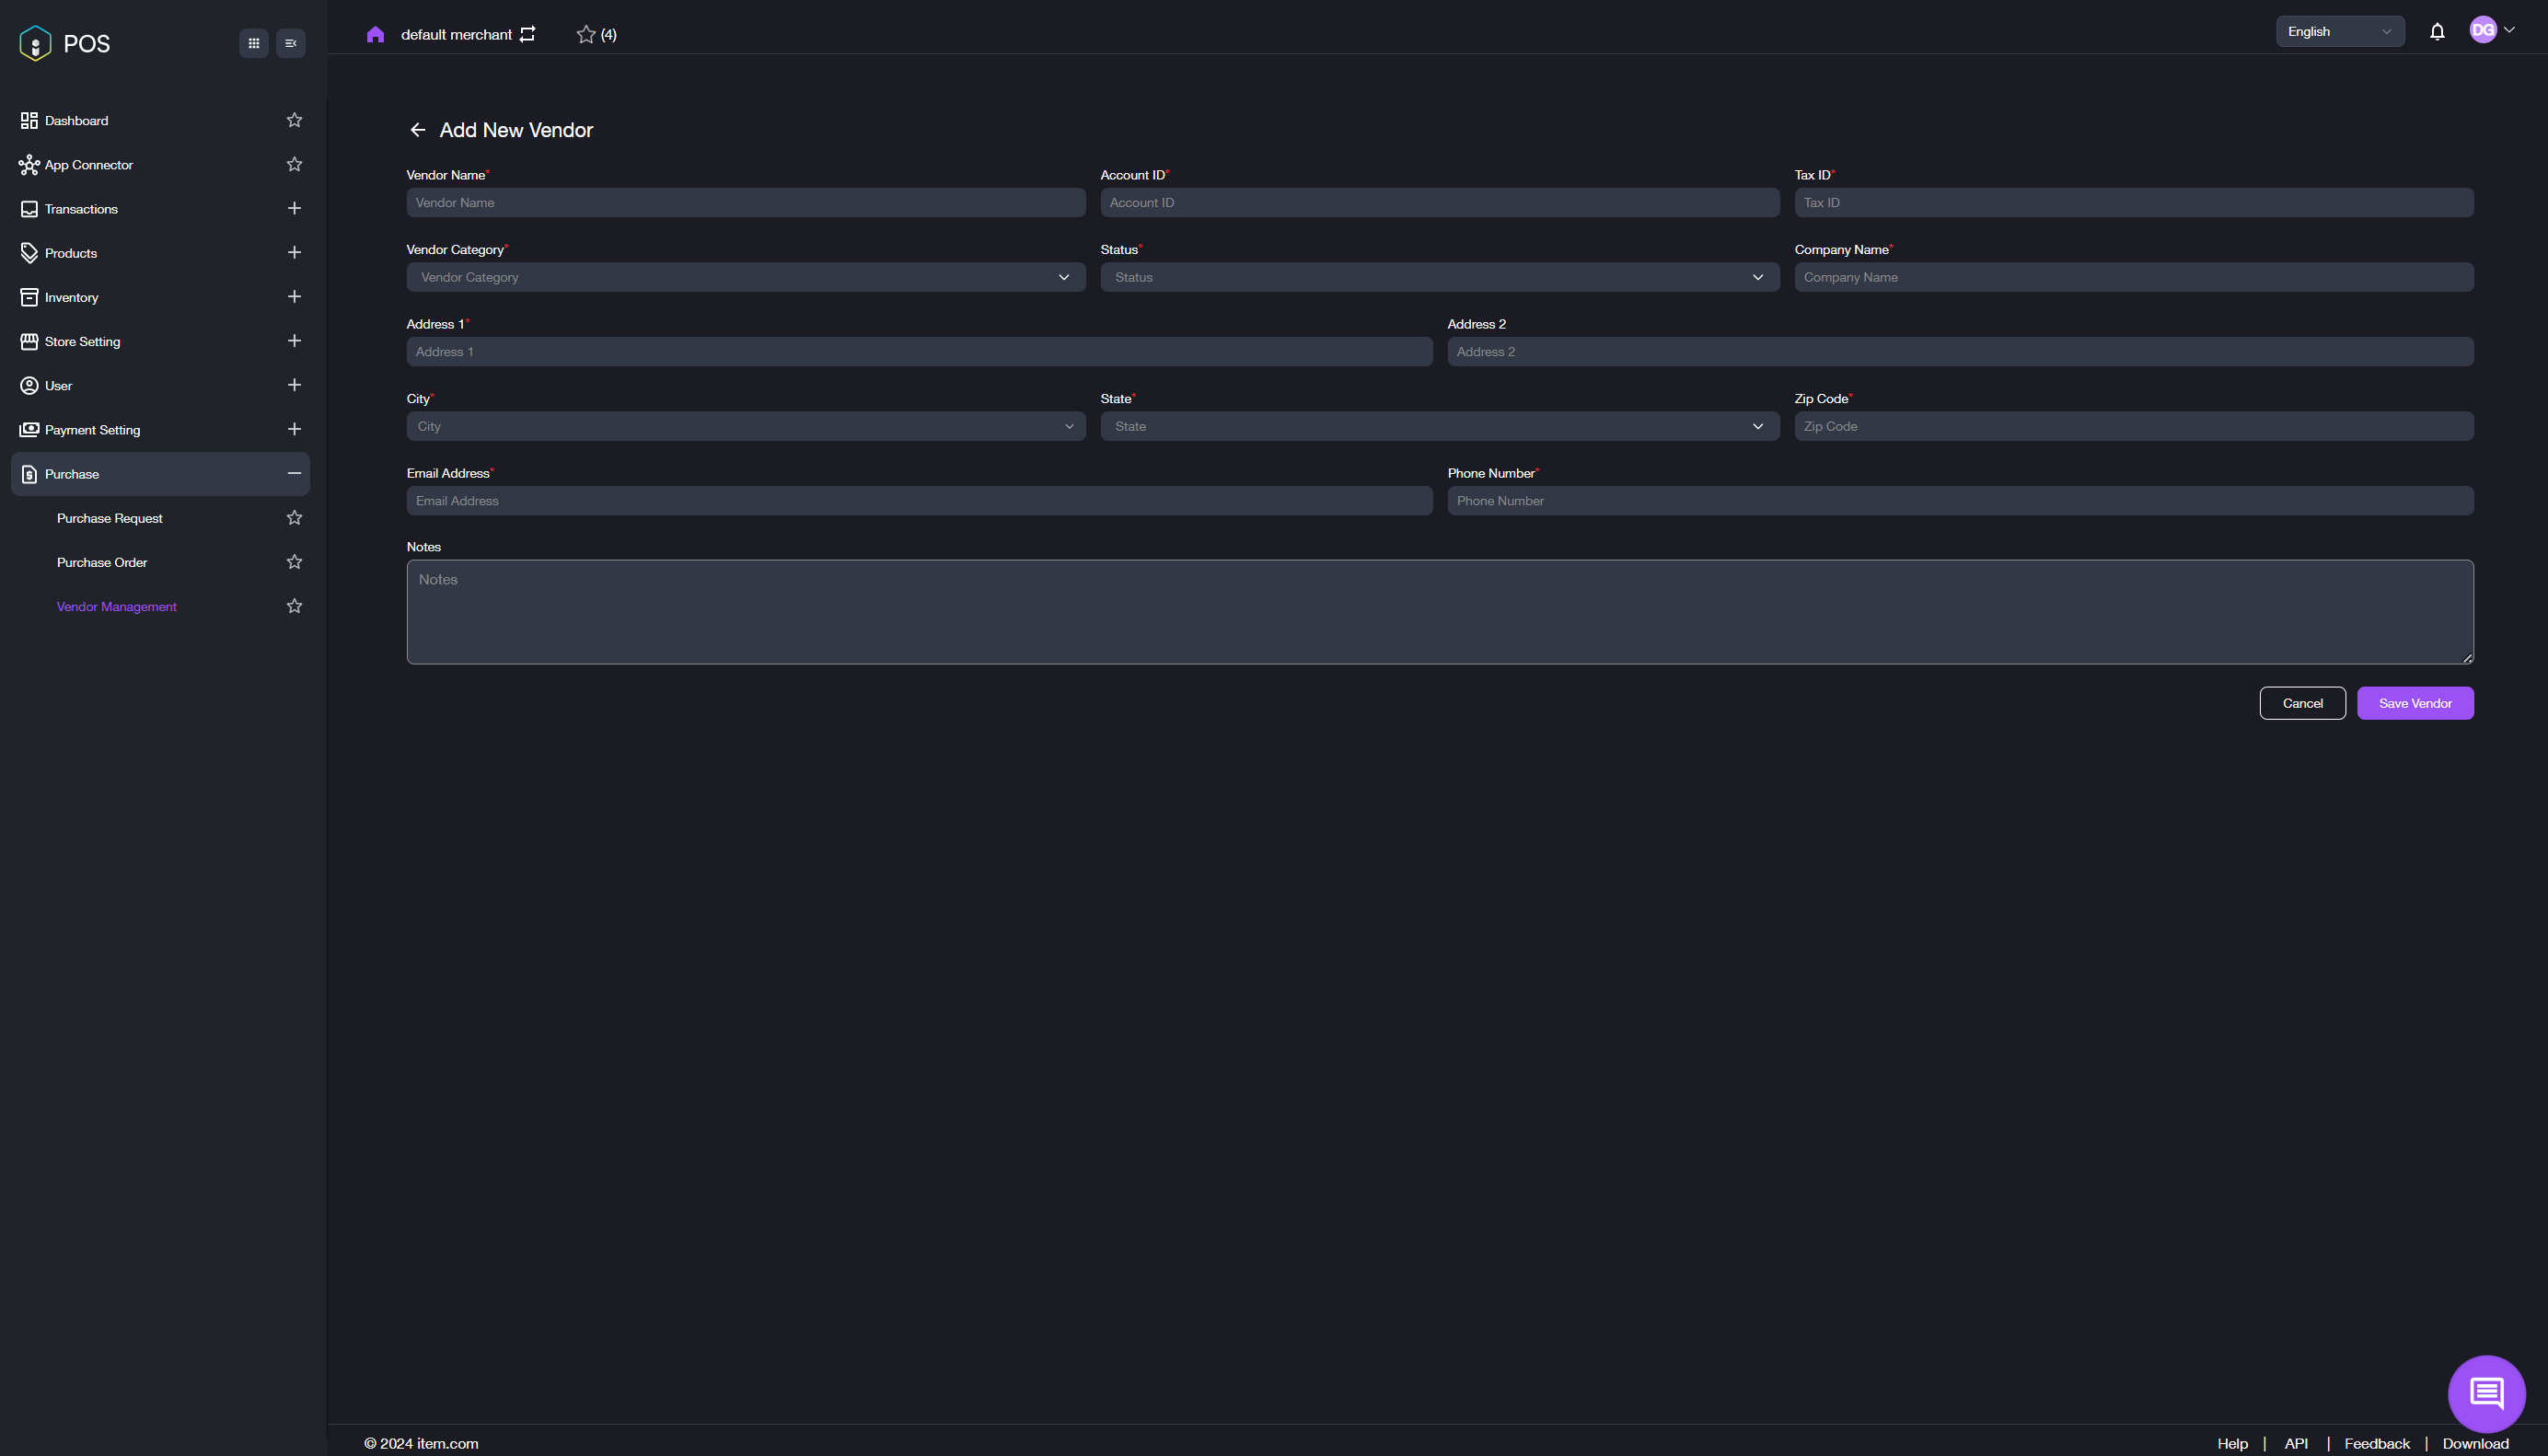This screenshot has width=2548, height=1456.
Task: Click the switch merchant icon
Action: (528, 34)
